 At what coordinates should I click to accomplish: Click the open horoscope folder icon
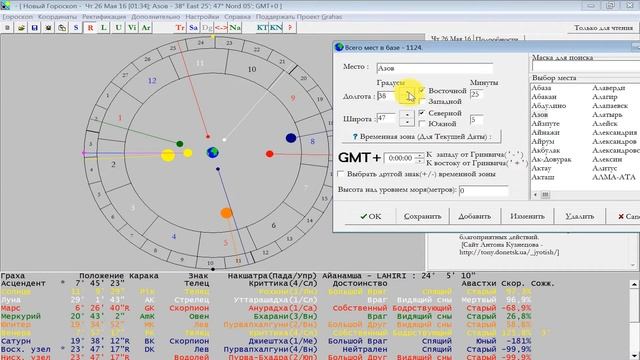tap(21, 28)
